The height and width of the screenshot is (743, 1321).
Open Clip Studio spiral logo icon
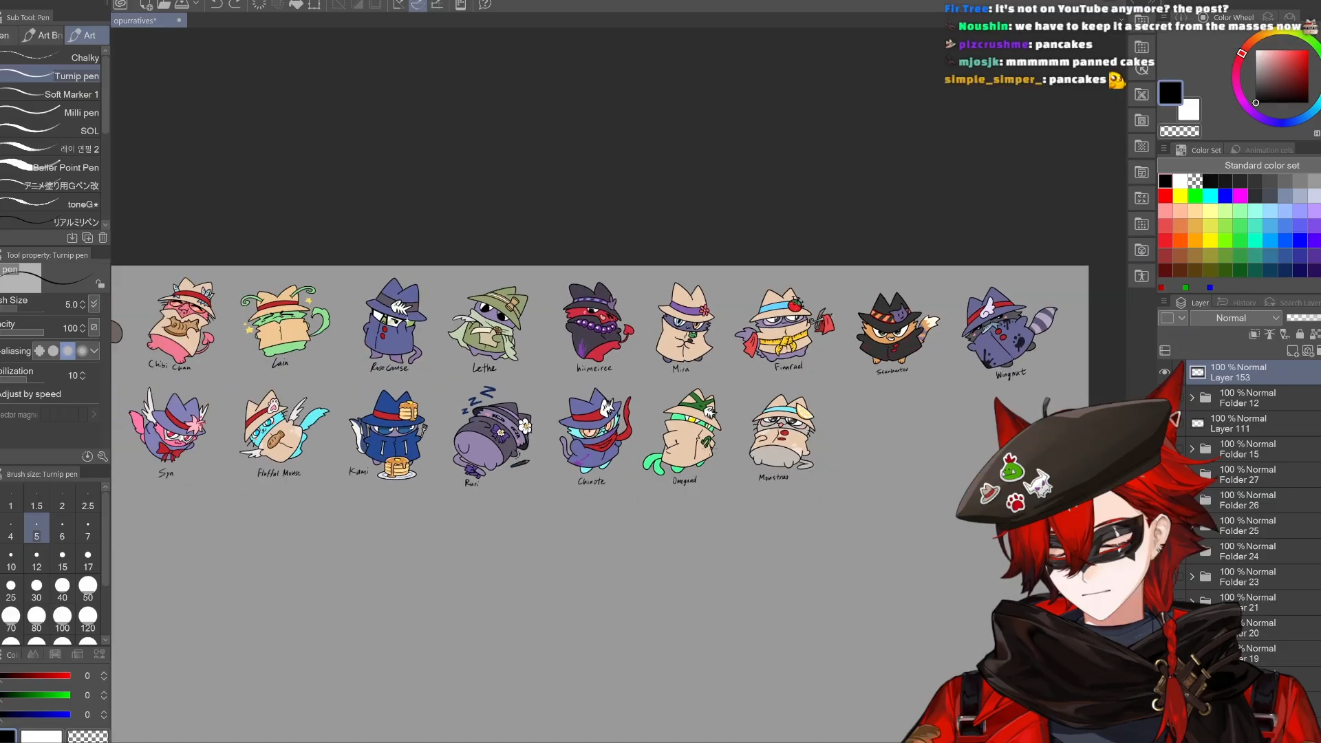pos(120,5)
